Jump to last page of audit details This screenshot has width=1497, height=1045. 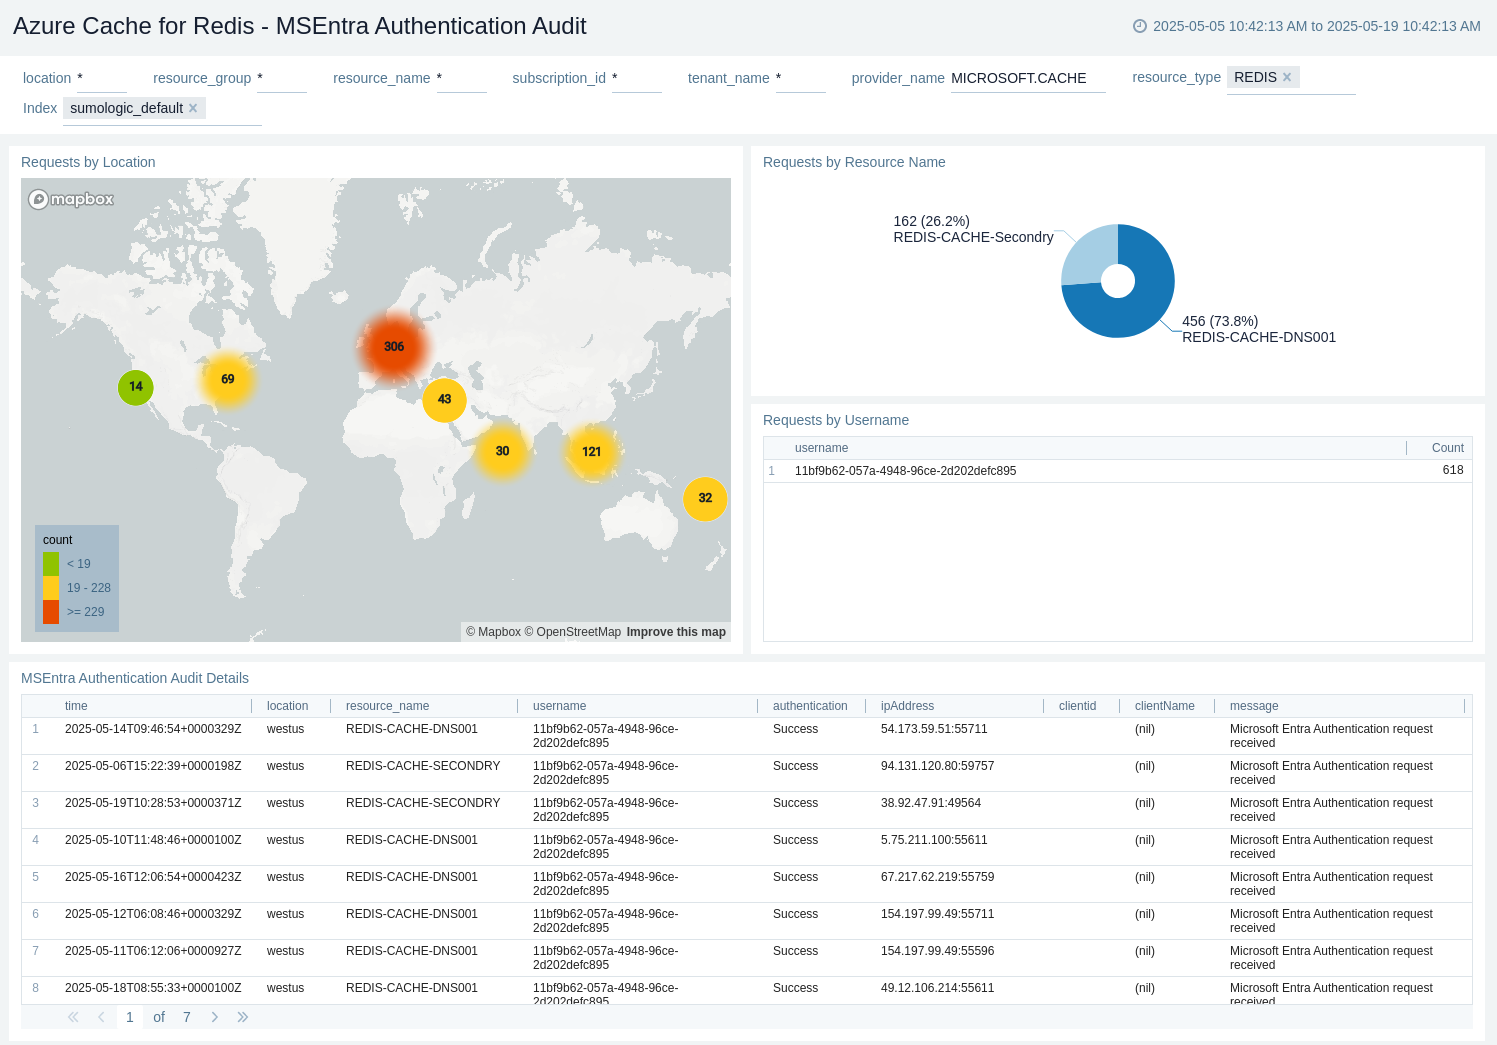tap(242, 1017)
